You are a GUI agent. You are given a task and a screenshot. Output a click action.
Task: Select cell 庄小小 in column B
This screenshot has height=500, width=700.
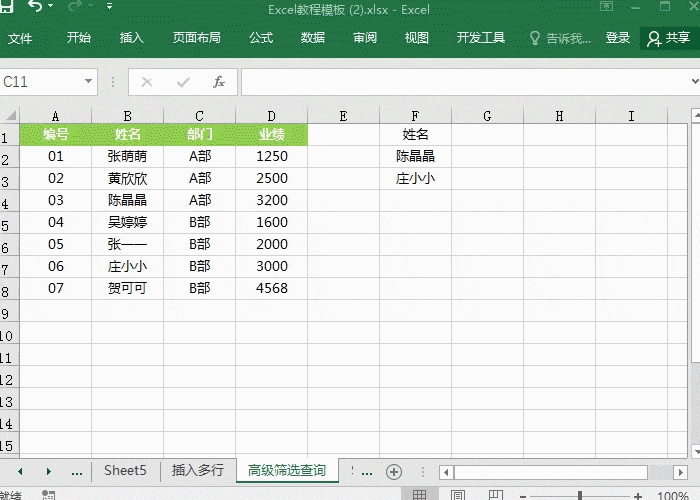[x=127, y=267]
